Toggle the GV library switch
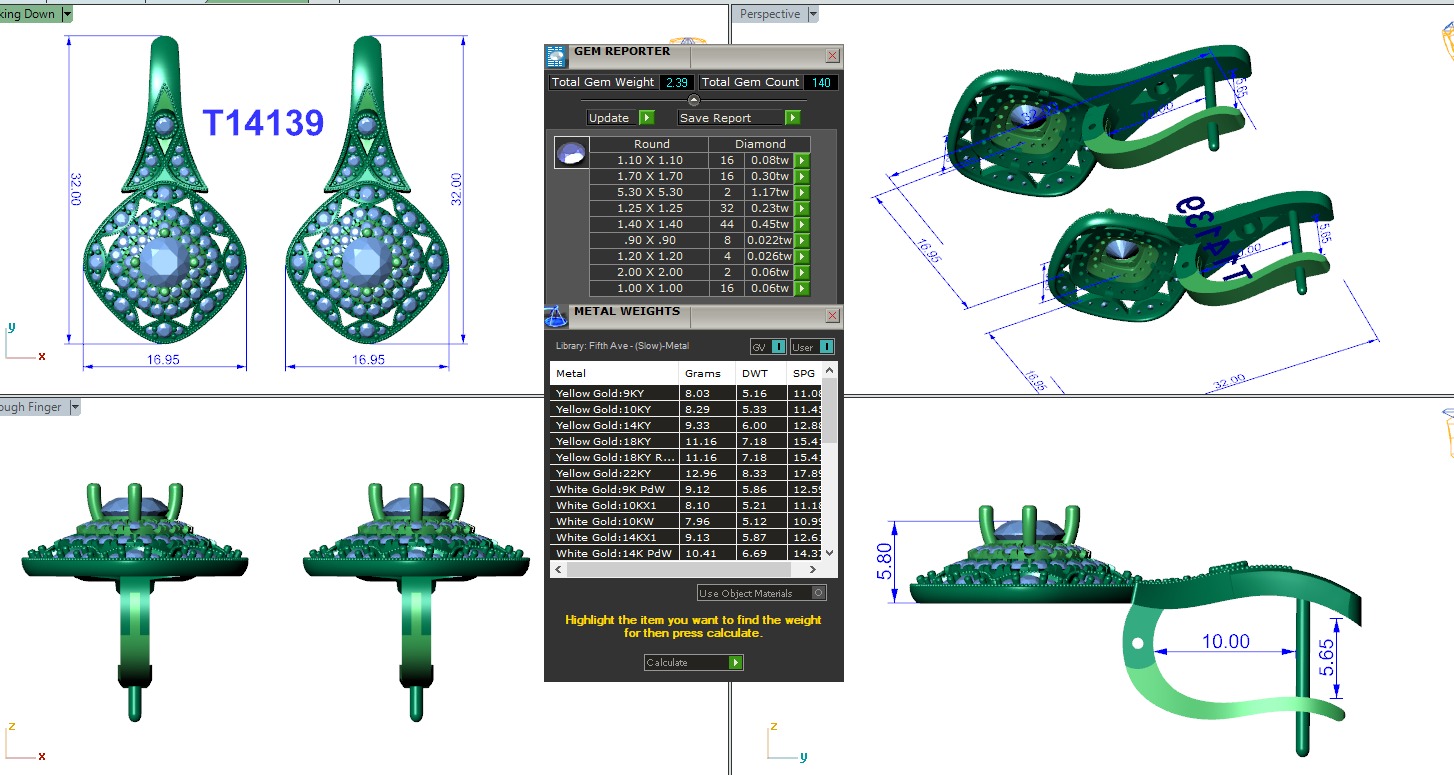Viewport: 1454px width, 775px height. (x=778, y=347)
